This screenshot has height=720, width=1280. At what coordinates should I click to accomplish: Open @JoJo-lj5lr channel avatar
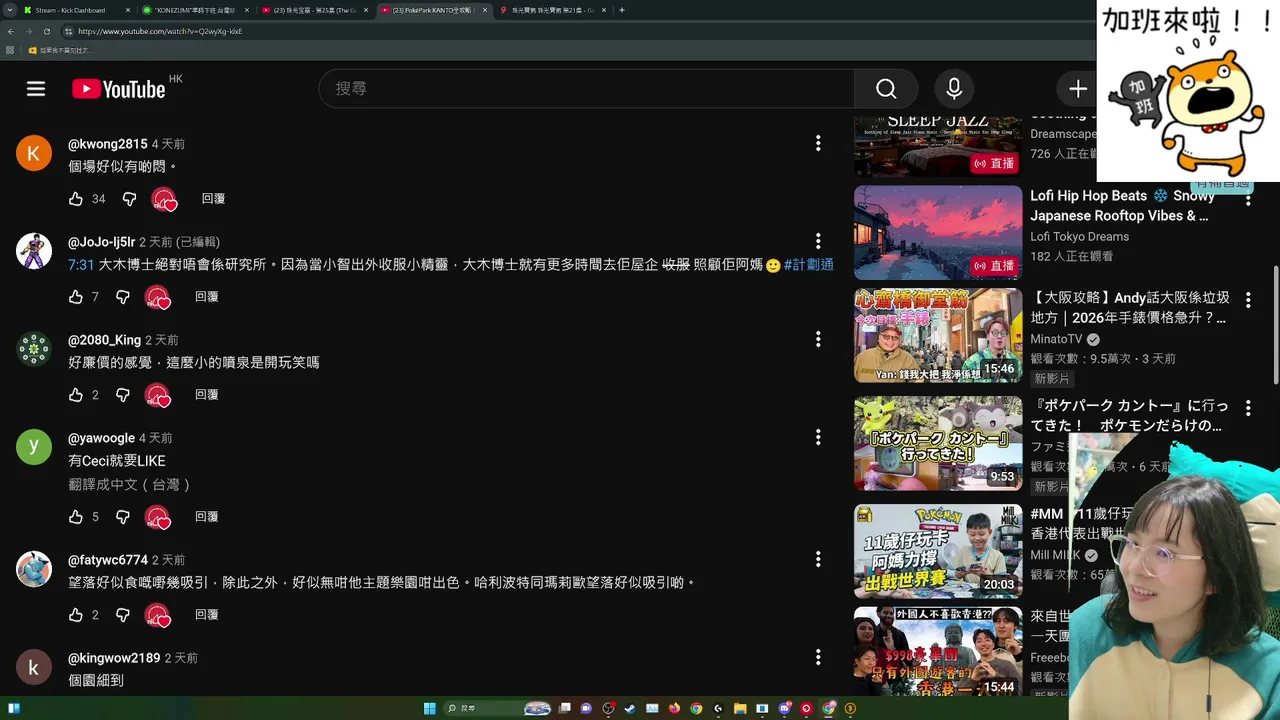click(34, 251)
